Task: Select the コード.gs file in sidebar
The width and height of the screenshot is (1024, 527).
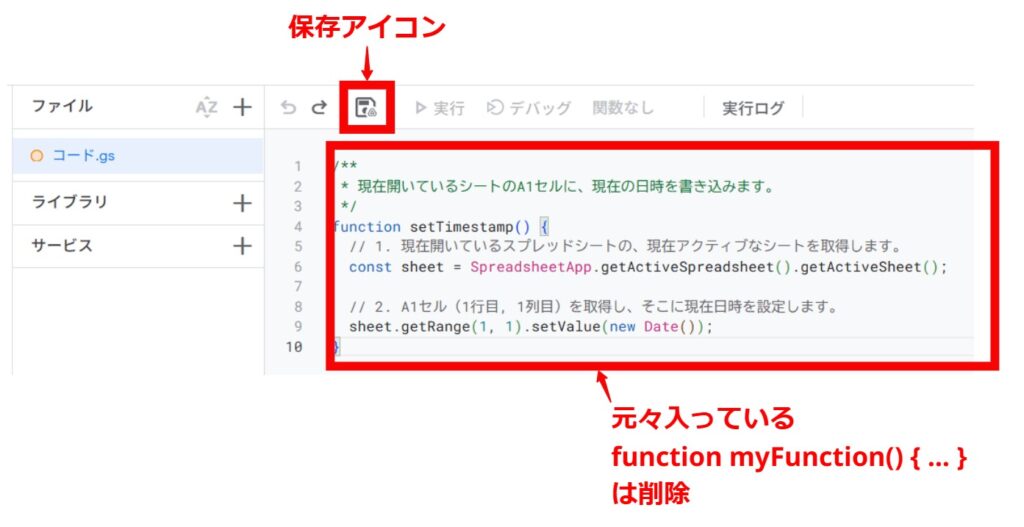Action: 83,156
